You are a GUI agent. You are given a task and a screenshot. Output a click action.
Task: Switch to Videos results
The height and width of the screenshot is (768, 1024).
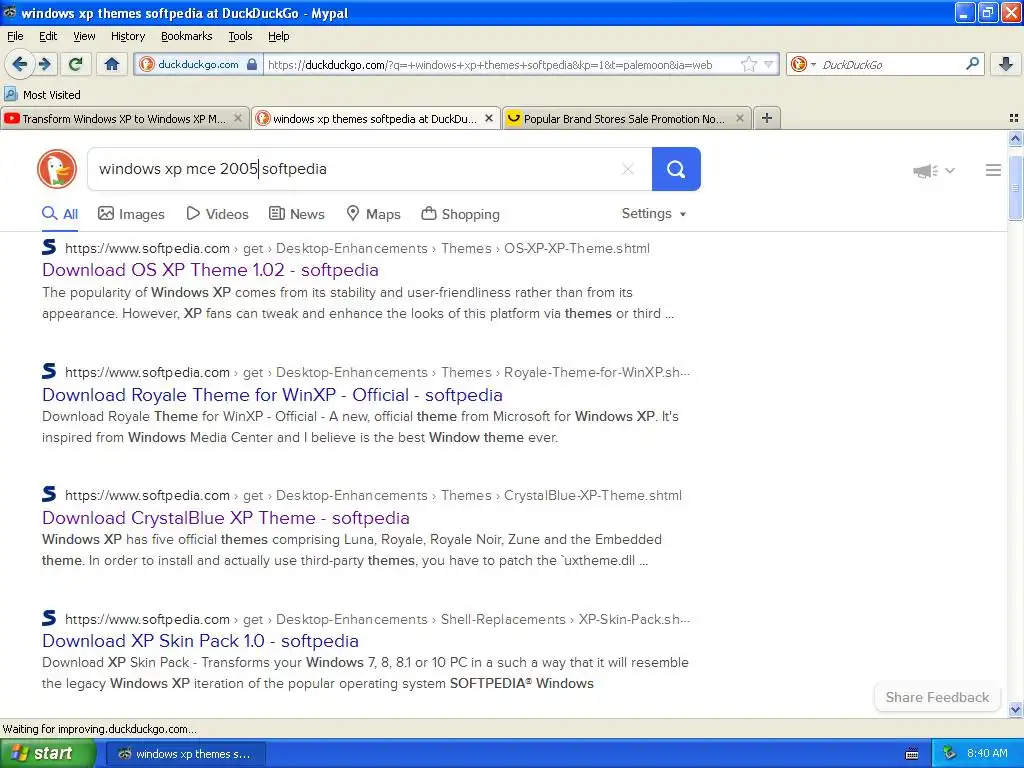coord(217,214)
